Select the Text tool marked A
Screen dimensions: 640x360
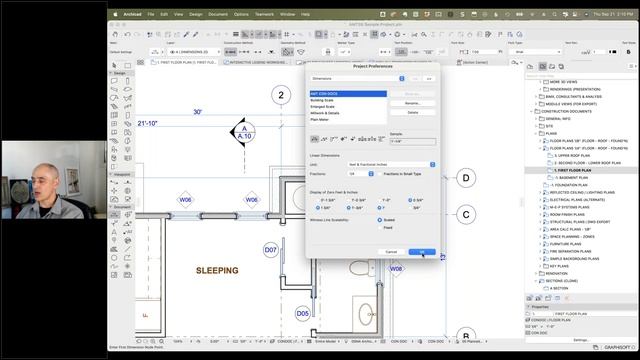[x=114, y=232]
